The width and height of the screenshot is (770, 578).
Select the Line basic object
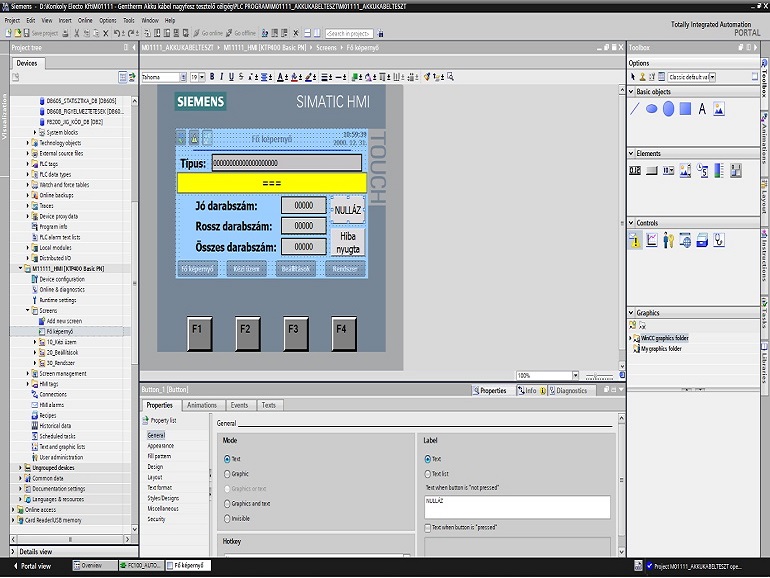pos(634,109)
